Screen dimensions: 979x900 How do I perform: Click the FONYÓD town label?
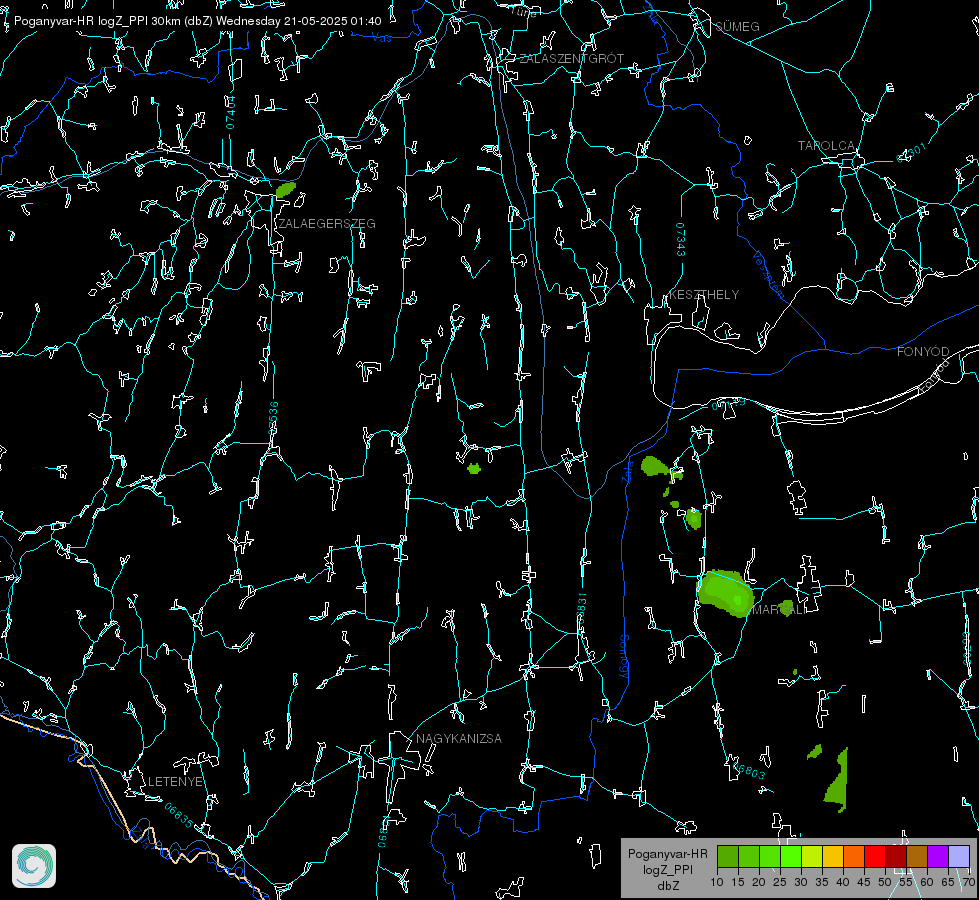923,352
